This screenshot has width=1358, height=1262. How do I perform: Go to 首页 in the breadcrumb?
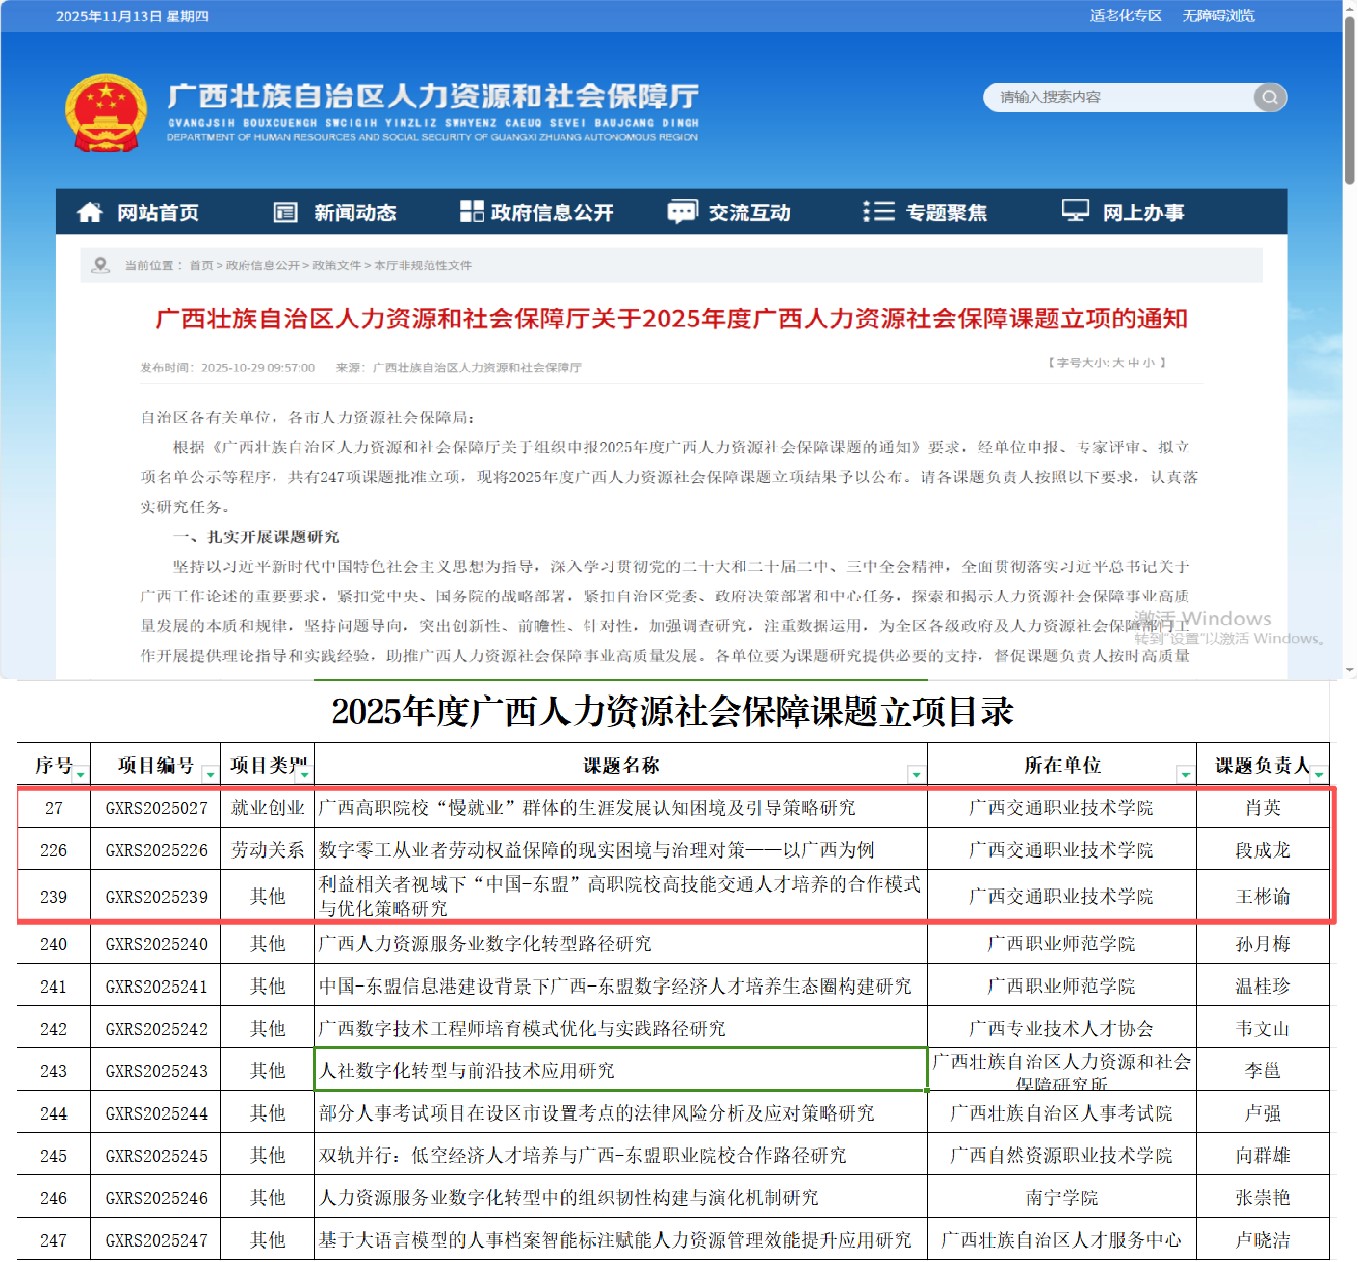[x=201, y=265]
